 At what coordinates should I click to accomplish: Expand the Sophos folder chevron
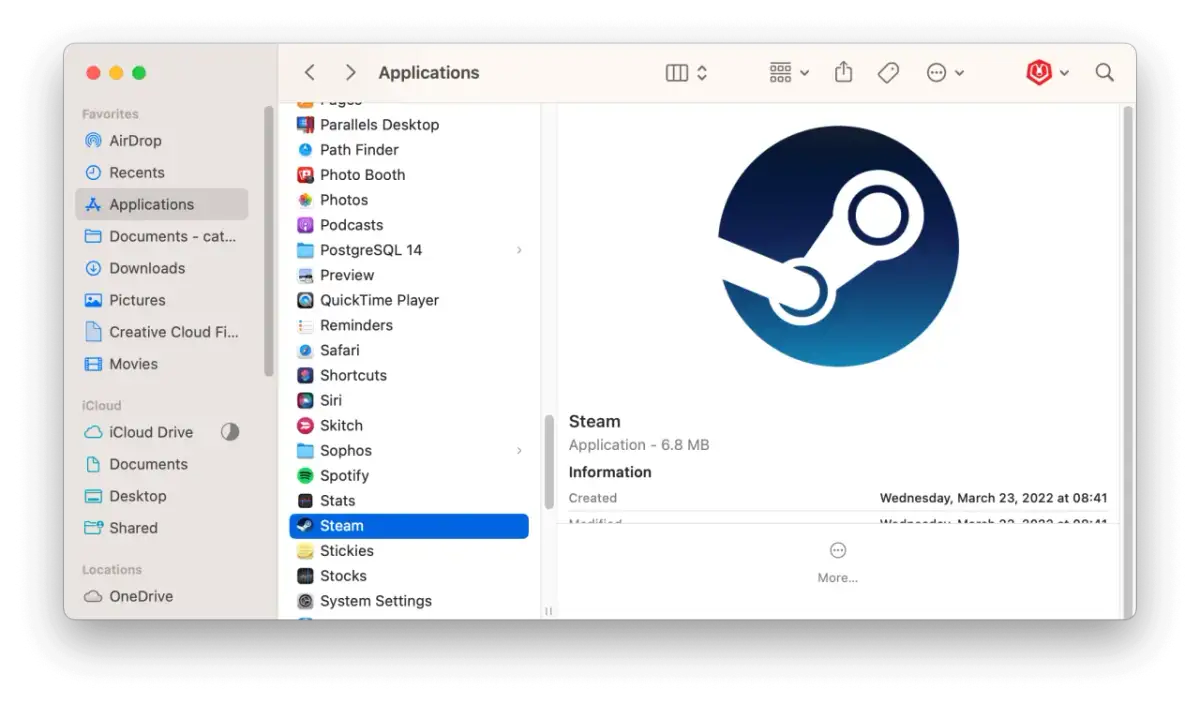click(519, 450)
